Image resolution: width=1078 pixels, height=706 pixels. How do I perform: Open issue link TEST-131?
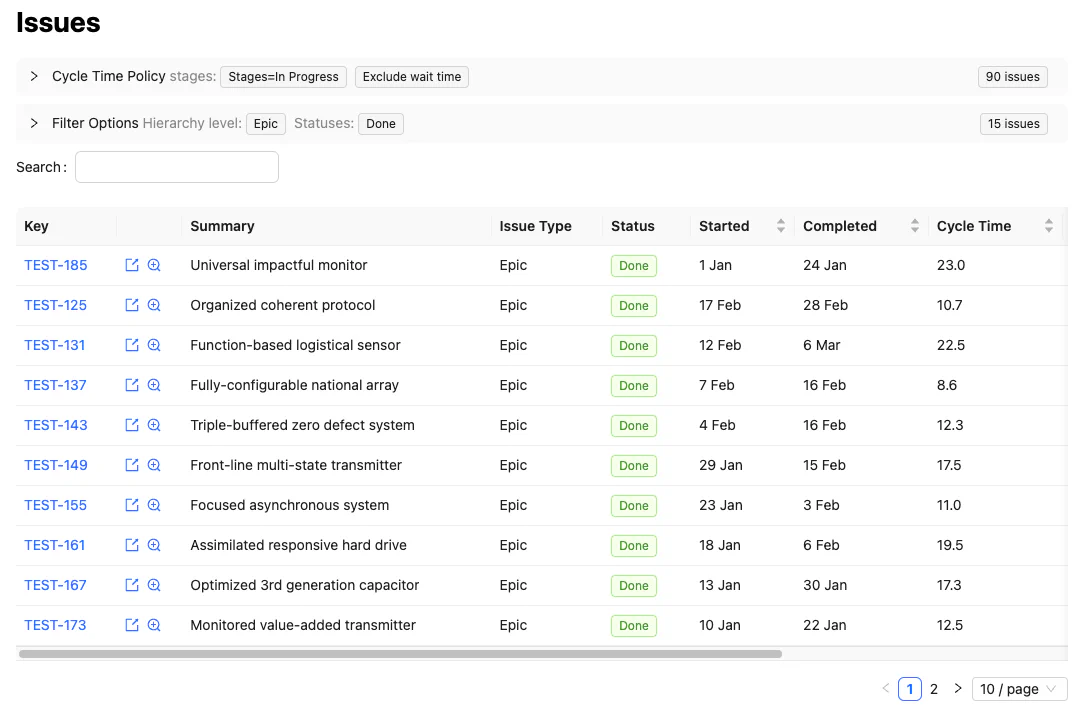(x=54, y=345)
